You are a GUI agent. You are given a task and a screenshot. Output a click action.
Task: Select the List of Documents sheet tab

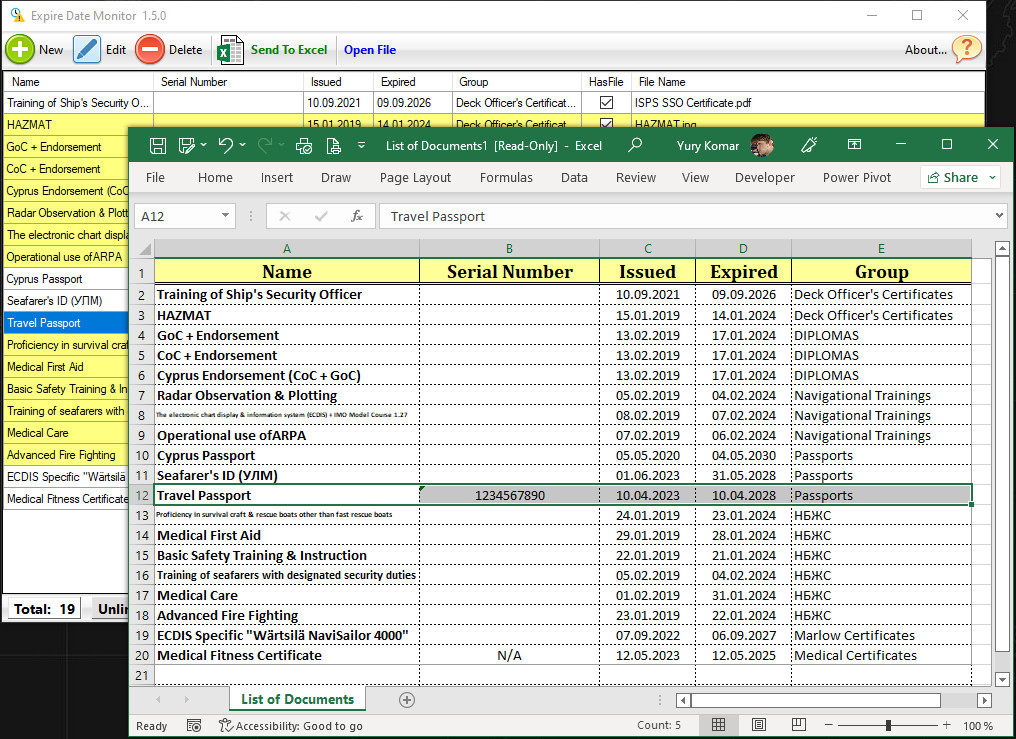(297, 699)
